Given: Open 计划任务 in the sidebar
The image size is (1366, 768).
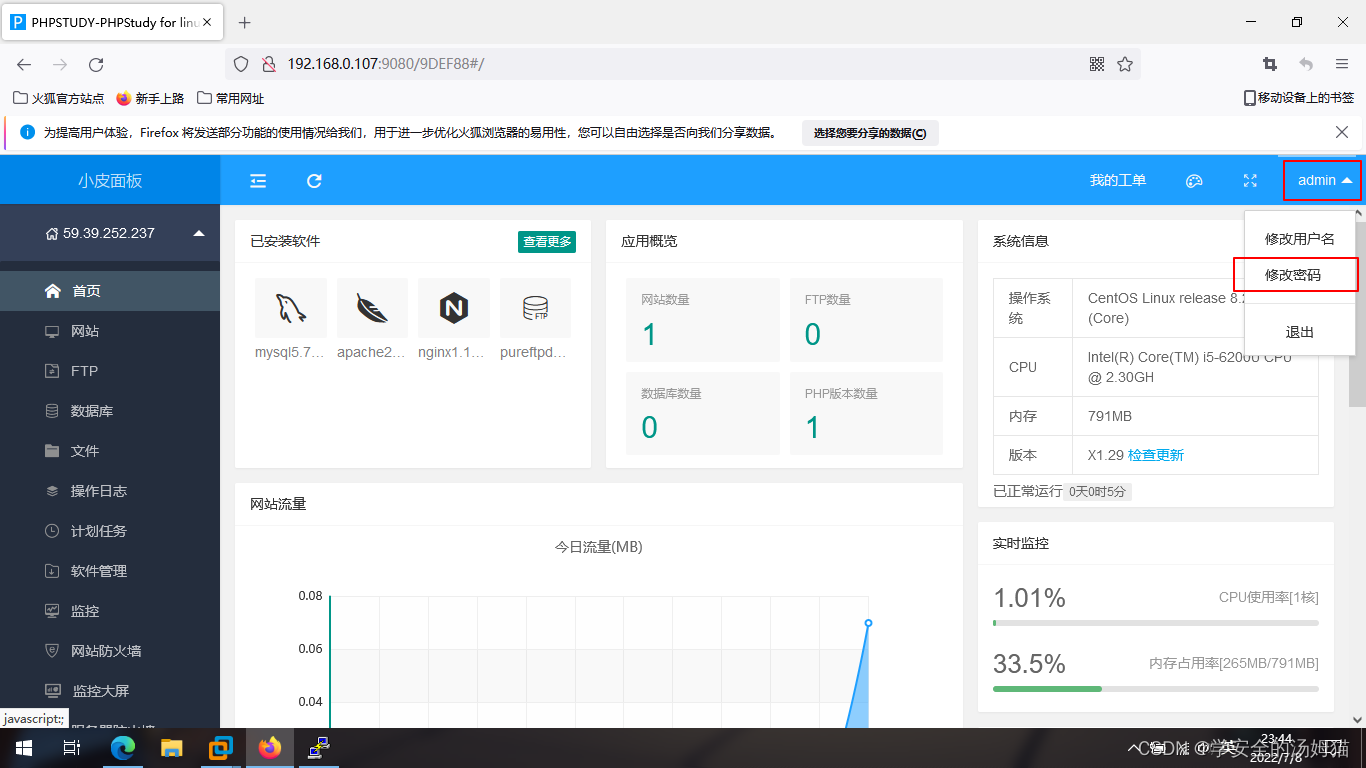Looking at the screenshot, I should tap(110, 531).
